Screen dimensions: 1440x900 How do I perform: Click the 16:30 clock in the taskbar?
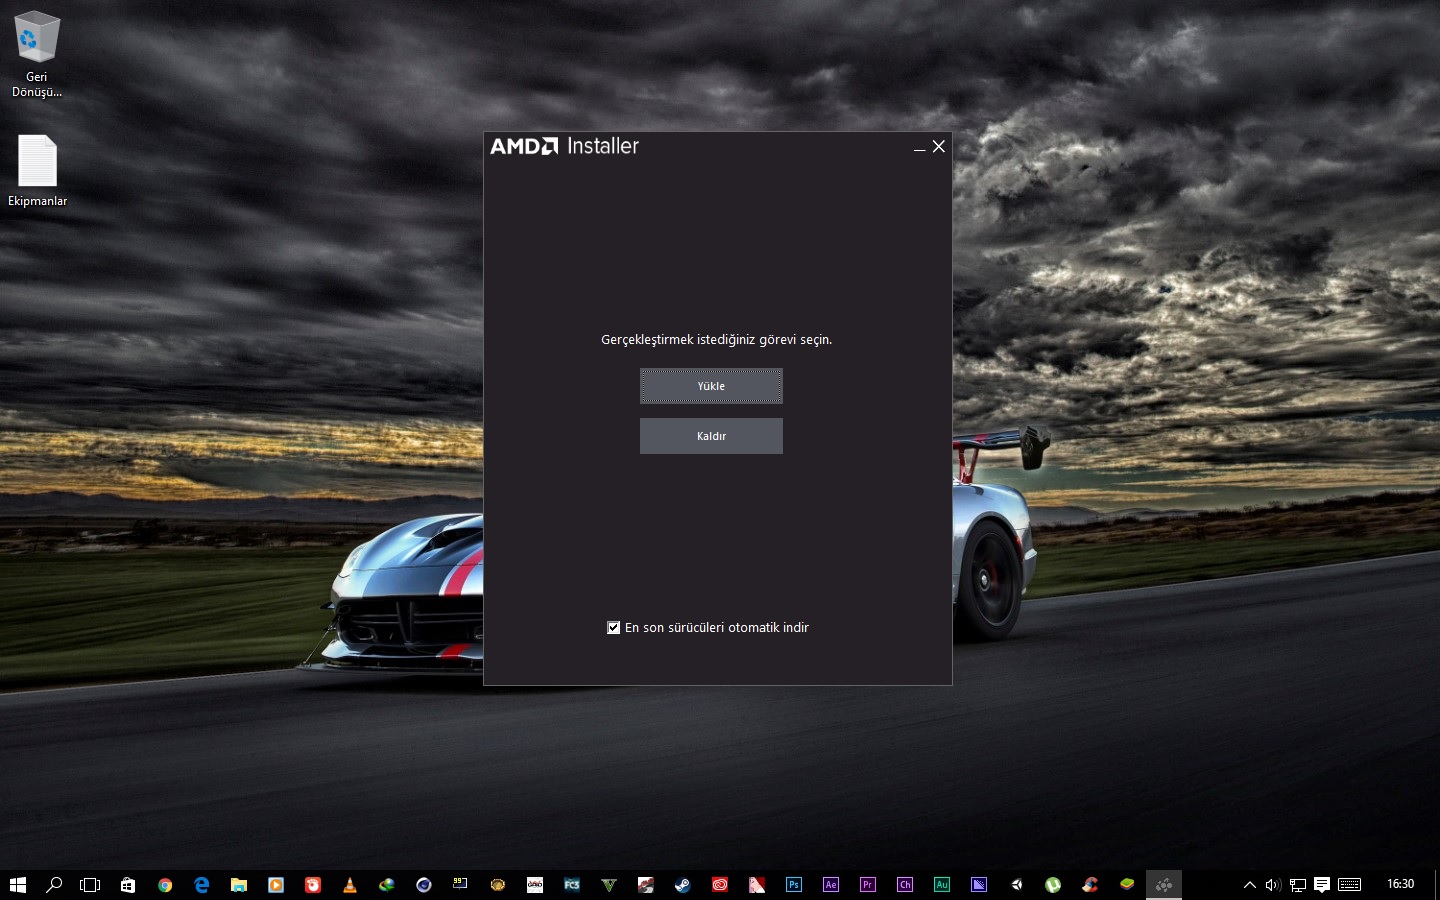click(1400, 884)
